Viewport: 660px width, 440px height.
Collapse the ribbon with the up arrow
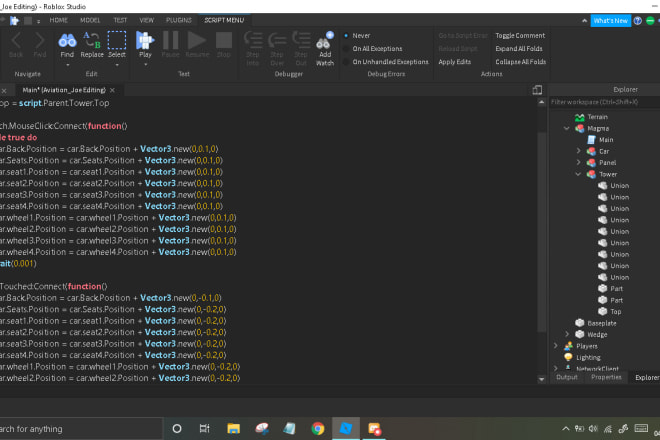pos(584,21)
